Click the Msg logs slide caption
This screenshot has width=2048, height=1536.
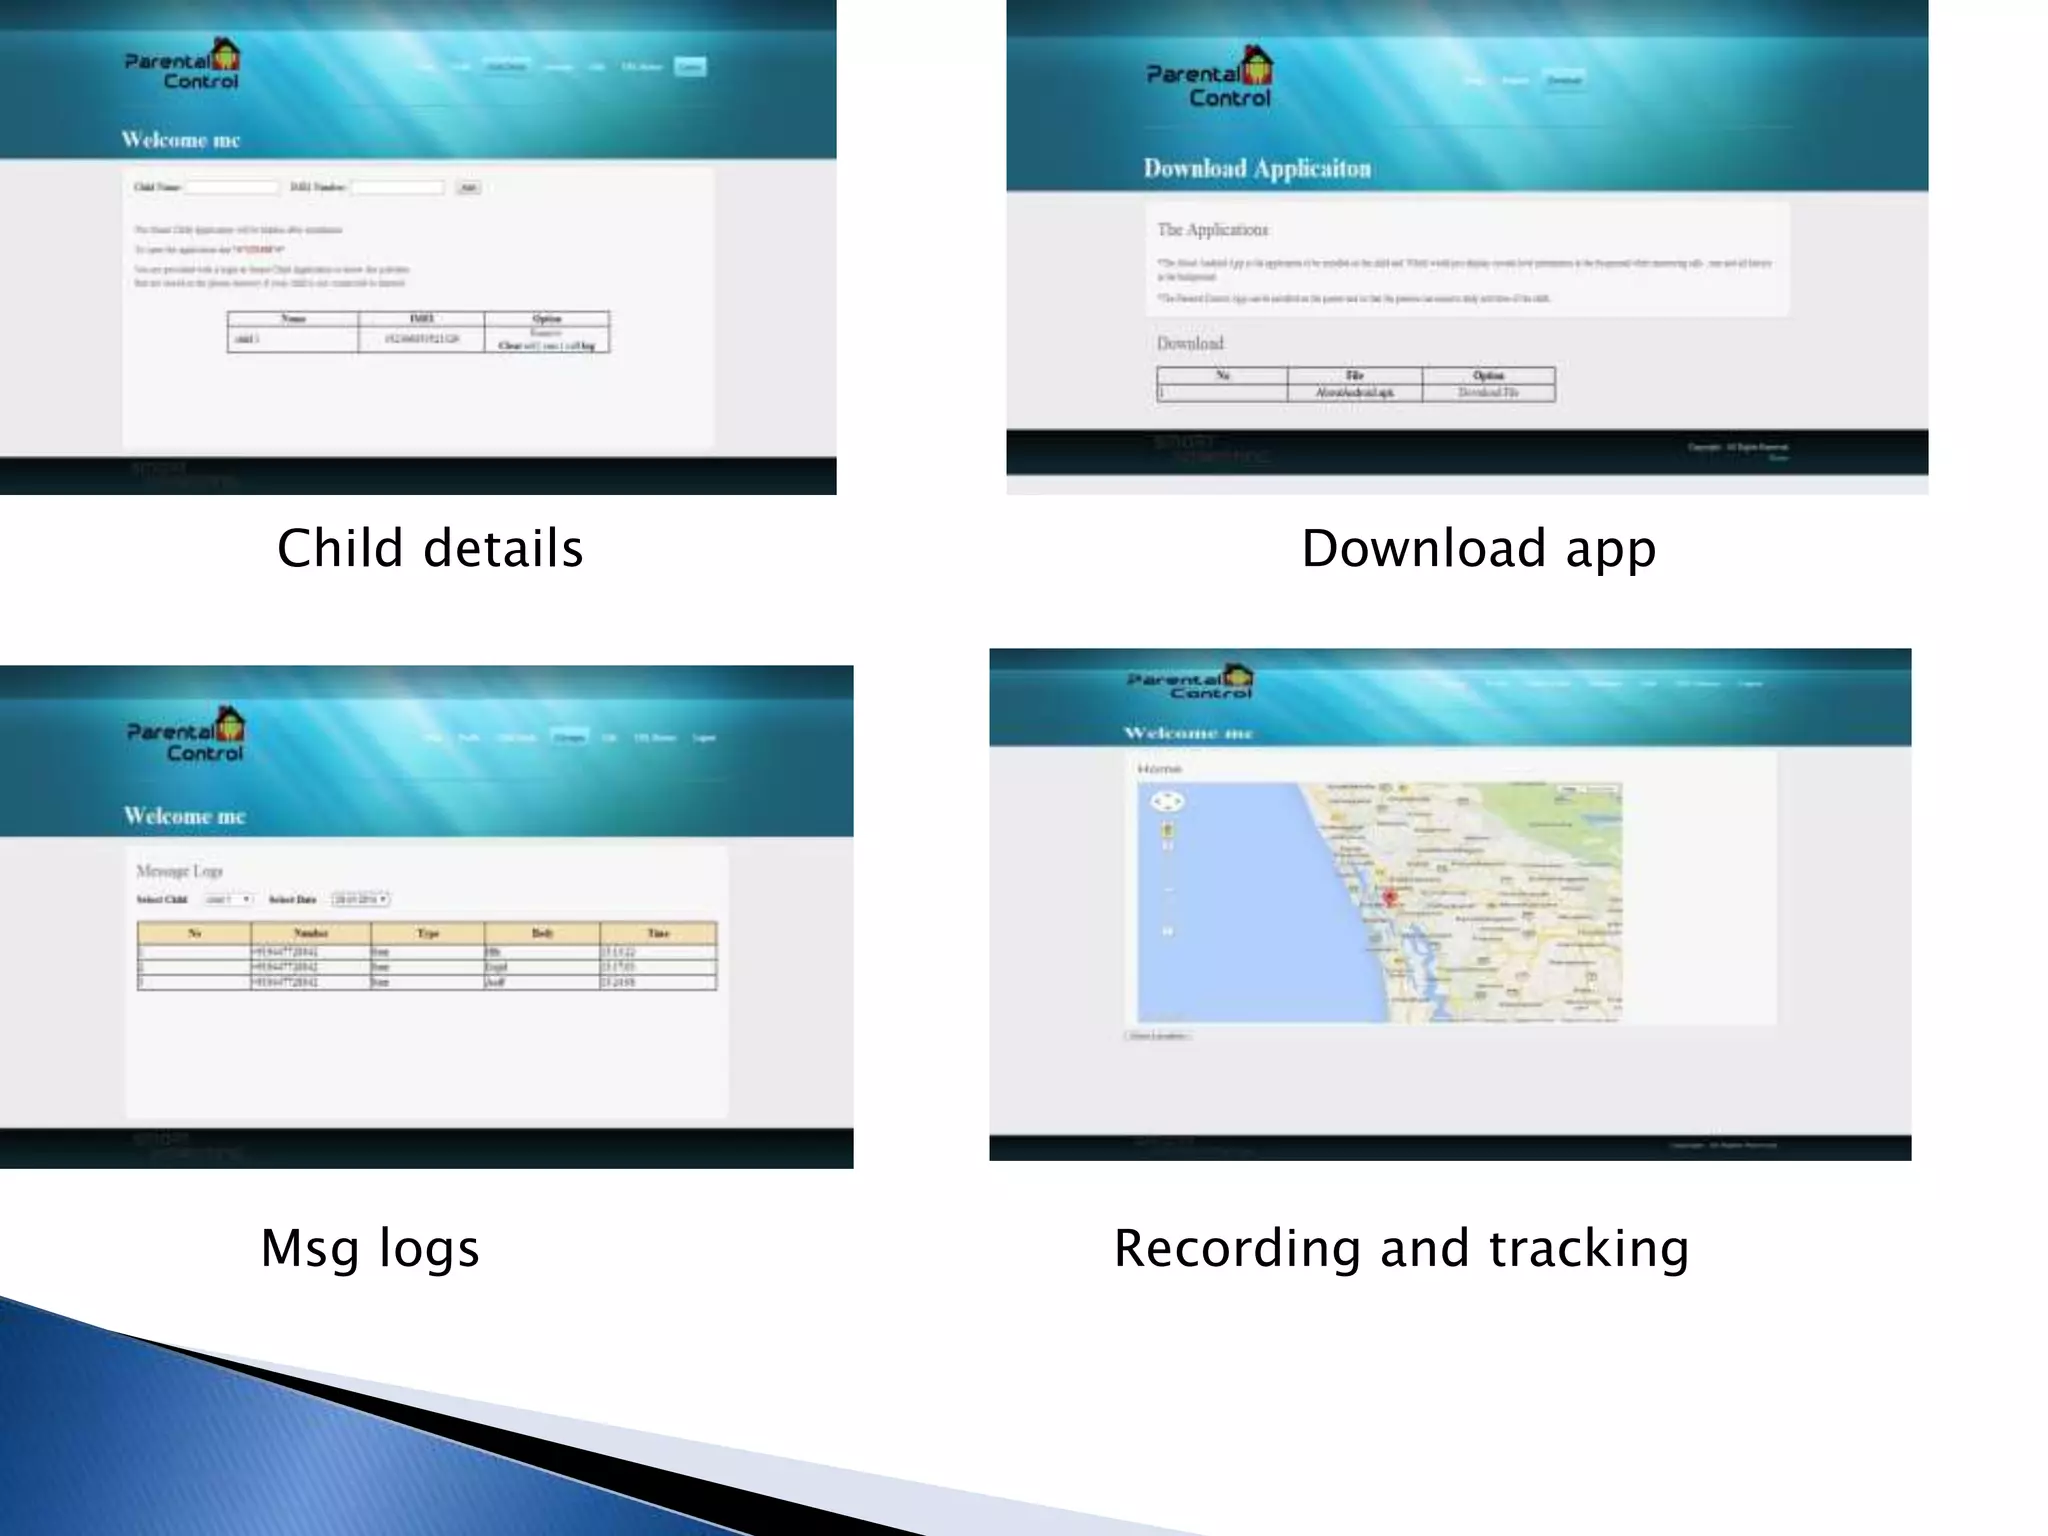[x=370, y=1249]
